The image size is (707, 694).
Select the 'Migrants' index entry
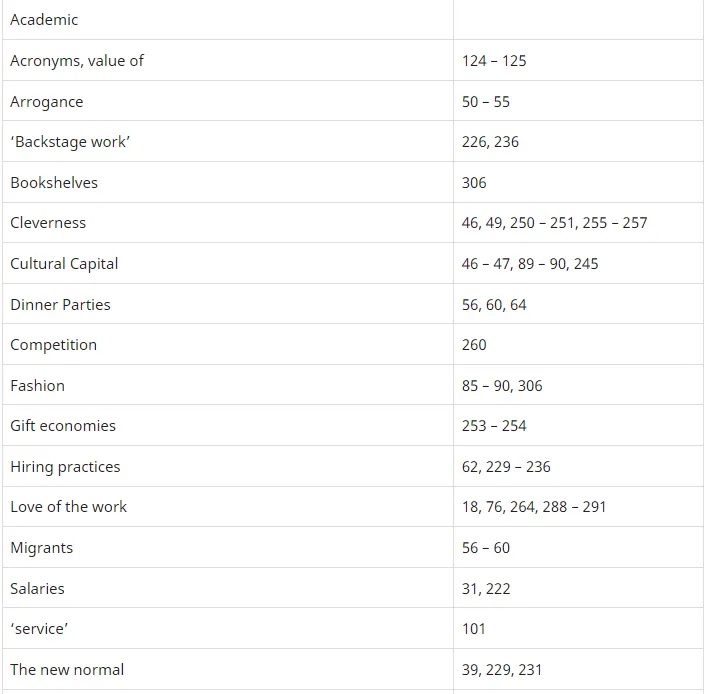(42, 548)
